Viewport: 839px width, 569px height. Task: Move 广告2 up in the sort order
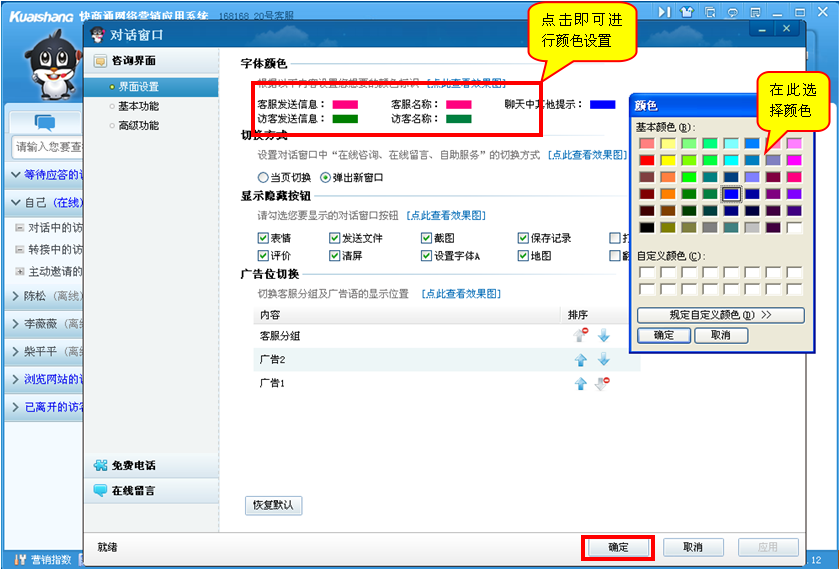point(581,360)
